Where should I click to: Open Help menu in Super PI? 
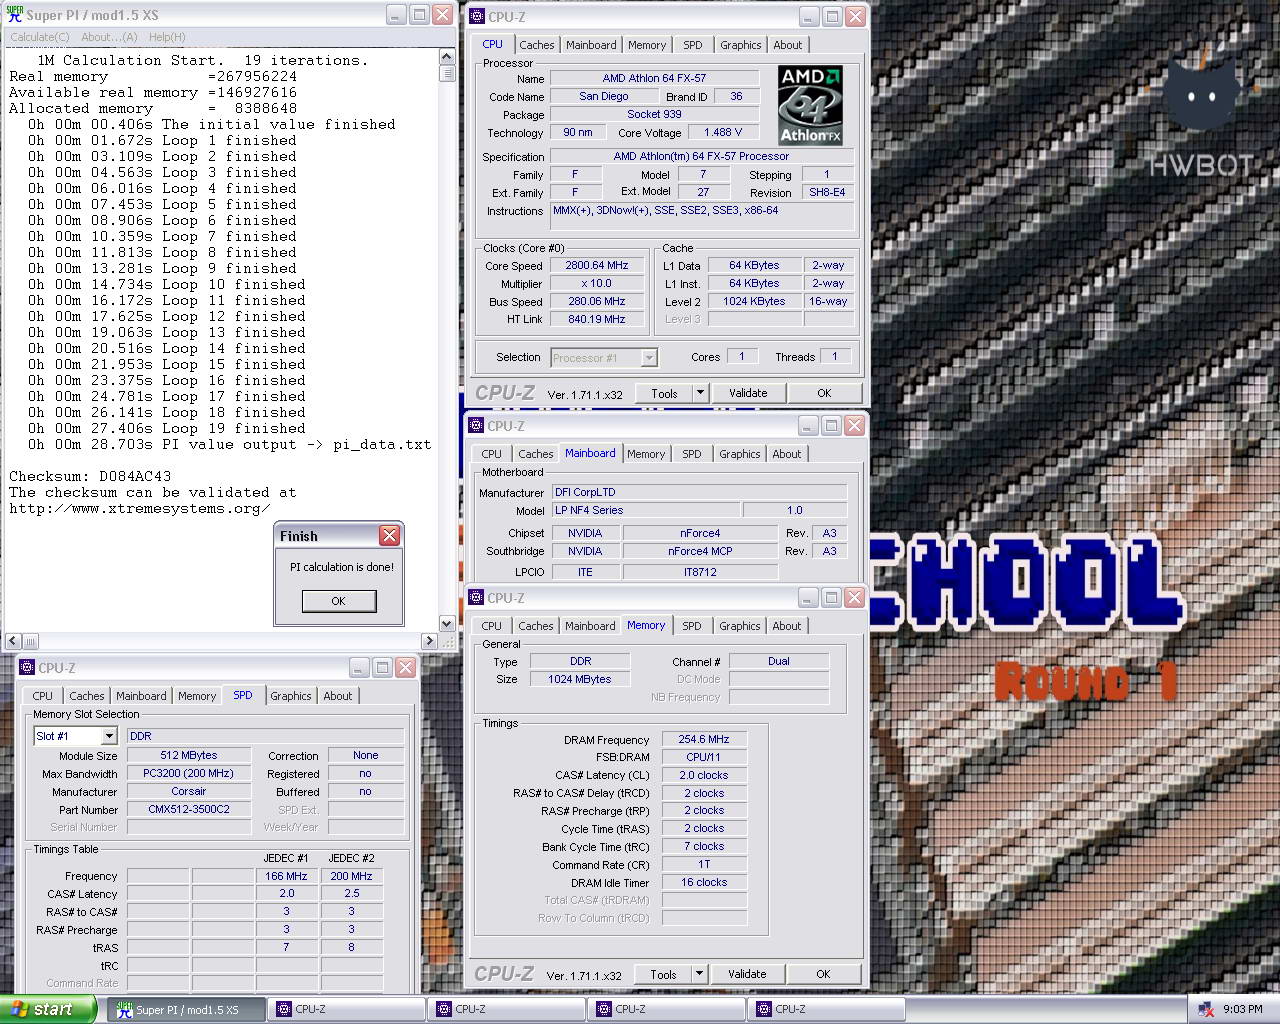167,37
